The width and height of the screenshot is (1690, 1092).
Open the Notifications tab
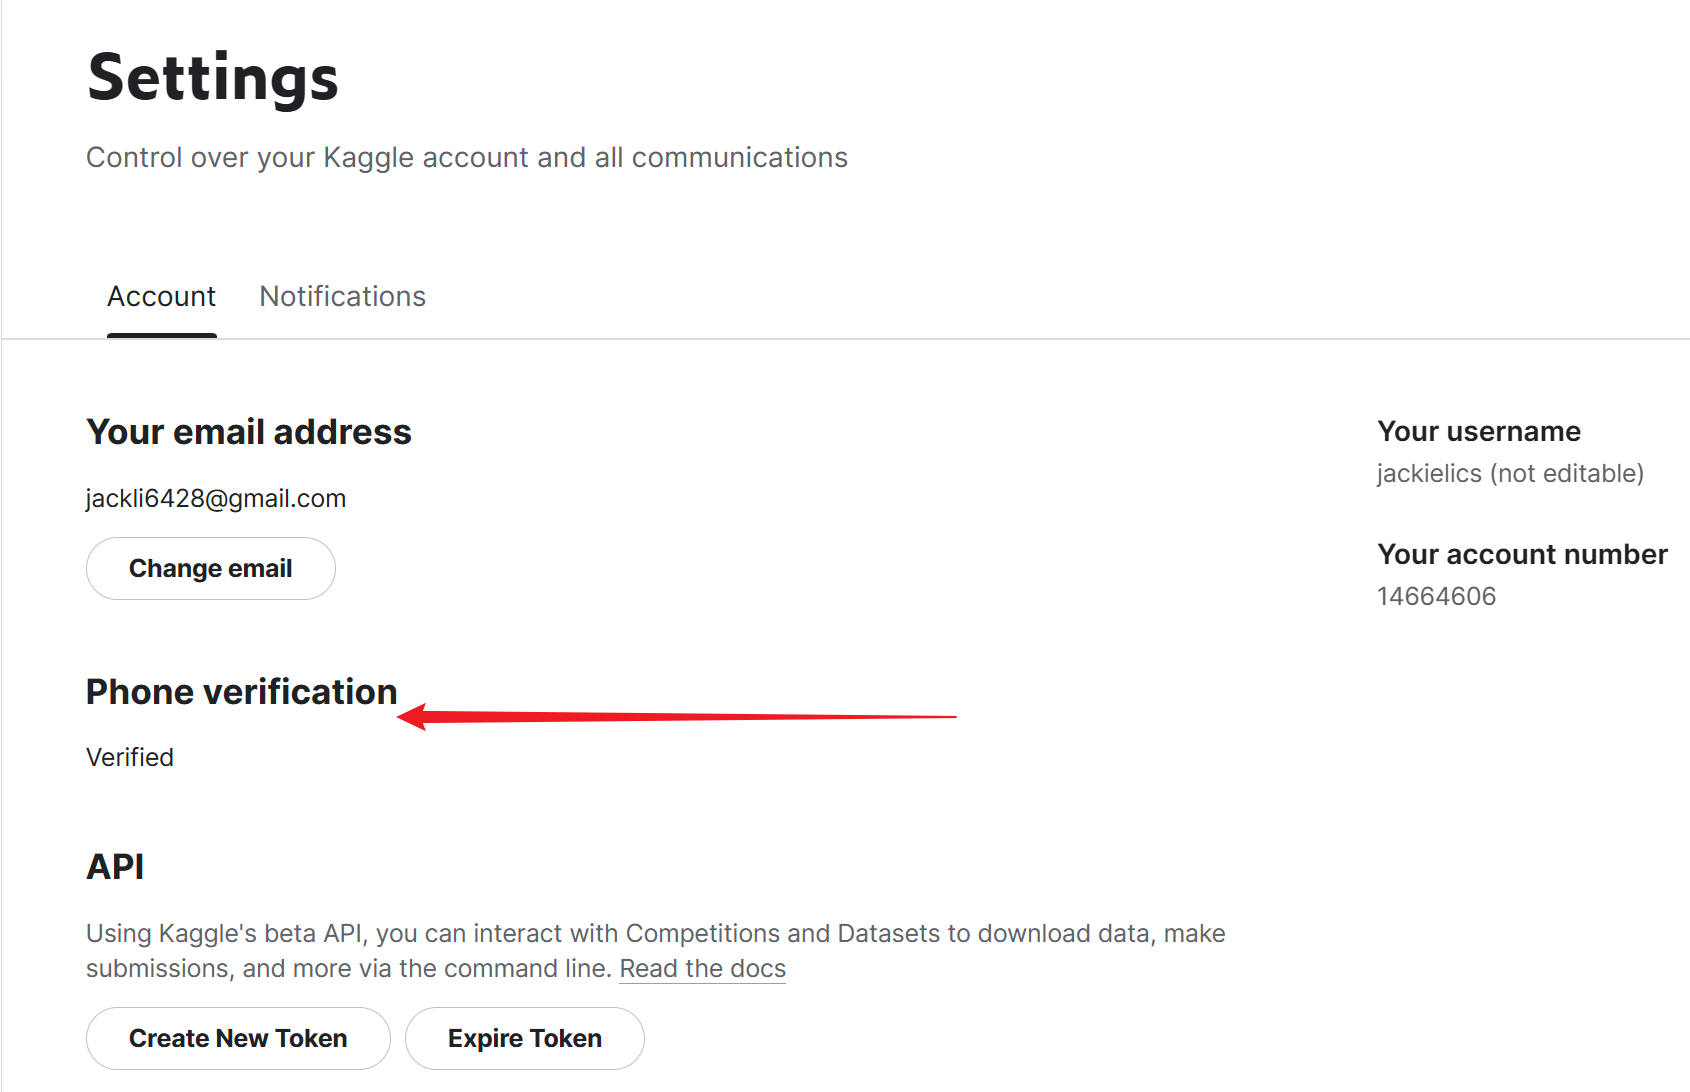(x=342, y=297)
